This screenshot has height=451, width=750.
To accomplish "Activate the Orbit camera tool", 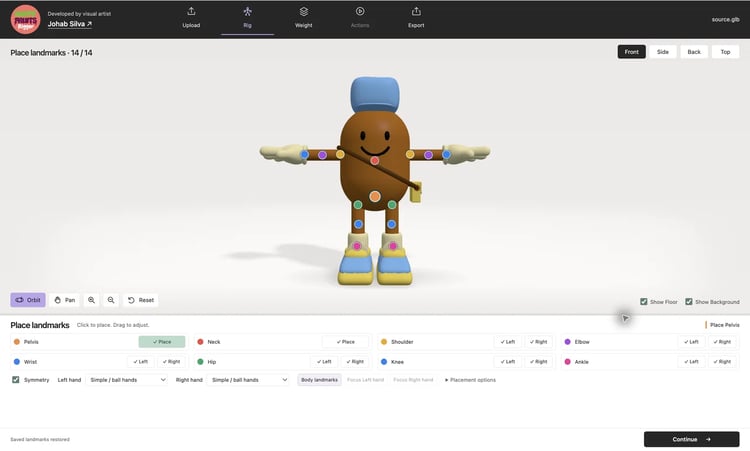I will click(x=28, y=300).
